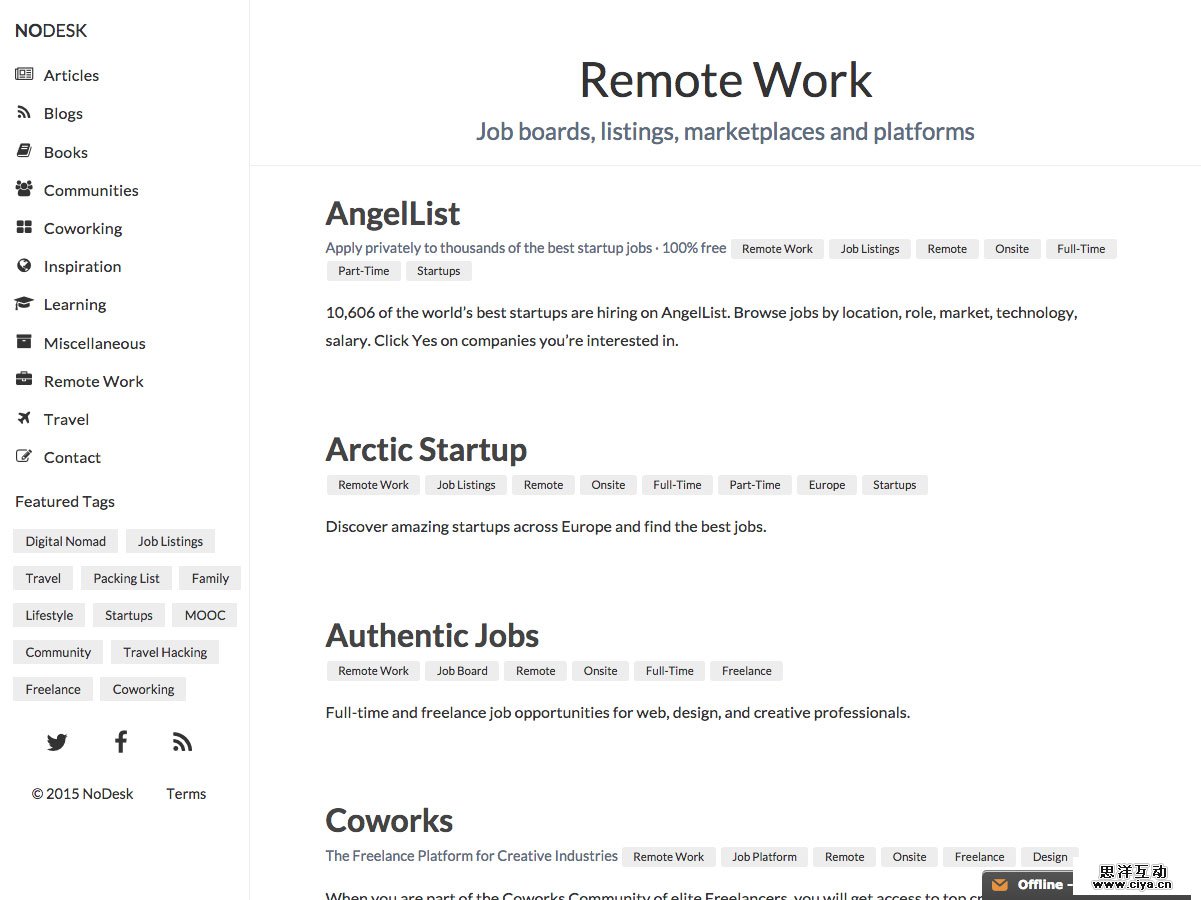Screen dimensions: 1201x900
Task: Open the Arctic Startup listing title
Action: [426, 449]
